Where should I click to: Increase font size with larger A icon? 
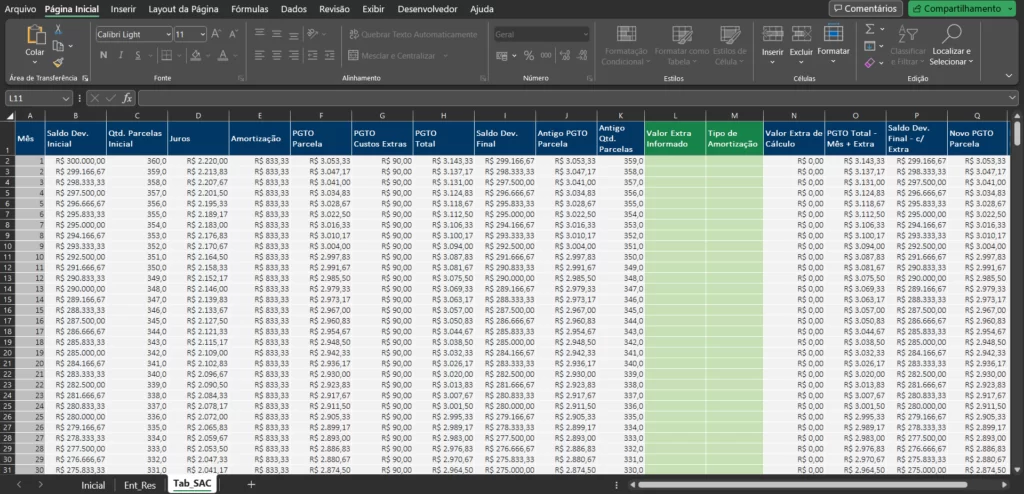[216, 34]
